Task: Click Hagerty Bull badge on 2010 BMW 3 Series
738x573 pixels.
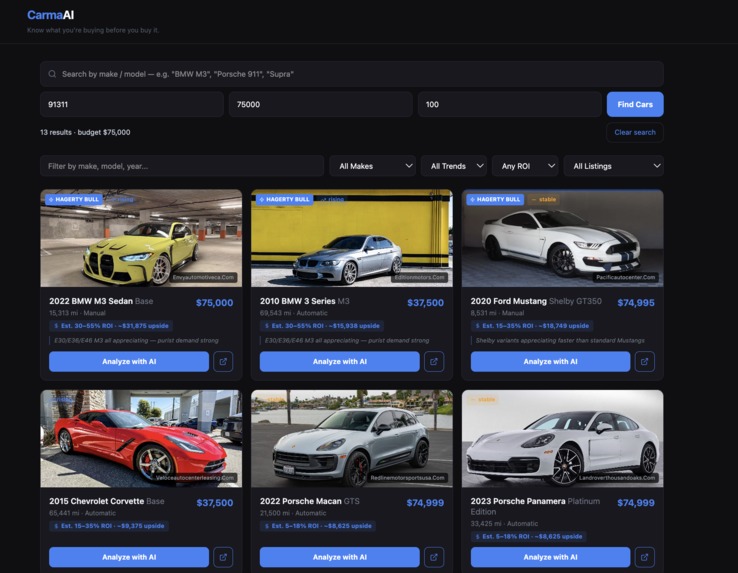Action: (284, 200)
